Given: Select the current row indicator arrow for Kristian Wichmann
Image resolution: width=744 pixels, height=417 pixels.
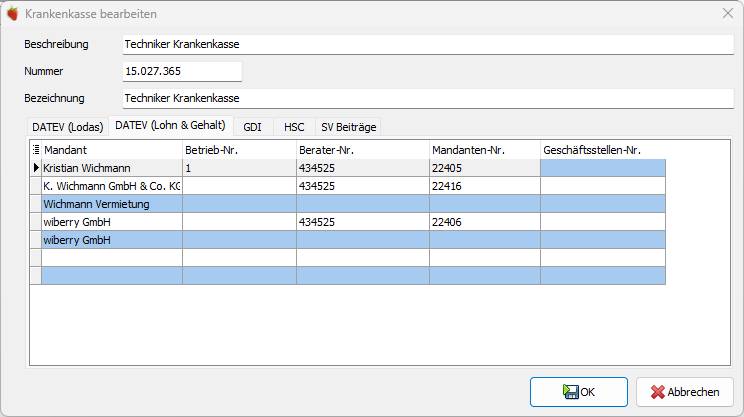Looking at the screenshot, I should pyautogui.click(x=36, y=168).
